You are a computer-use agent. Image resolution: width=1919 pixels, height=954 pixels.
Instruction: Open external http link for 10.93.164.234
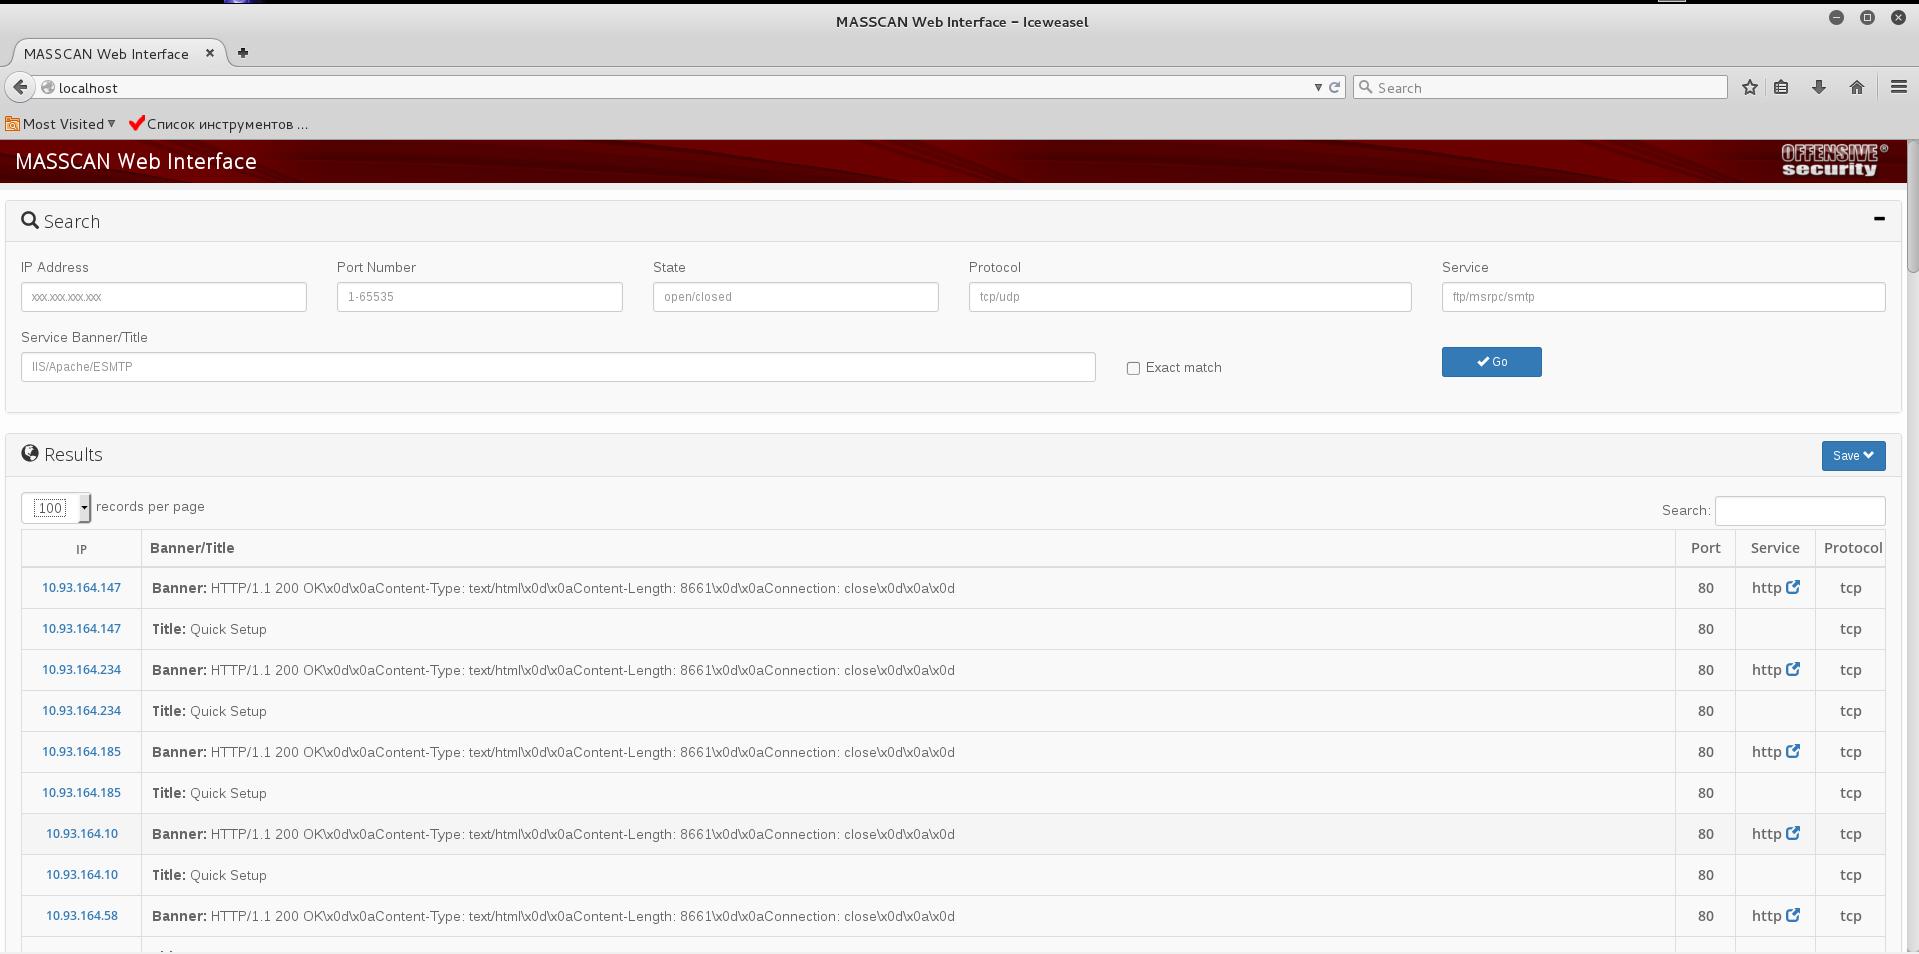[x=1792, y=670]
